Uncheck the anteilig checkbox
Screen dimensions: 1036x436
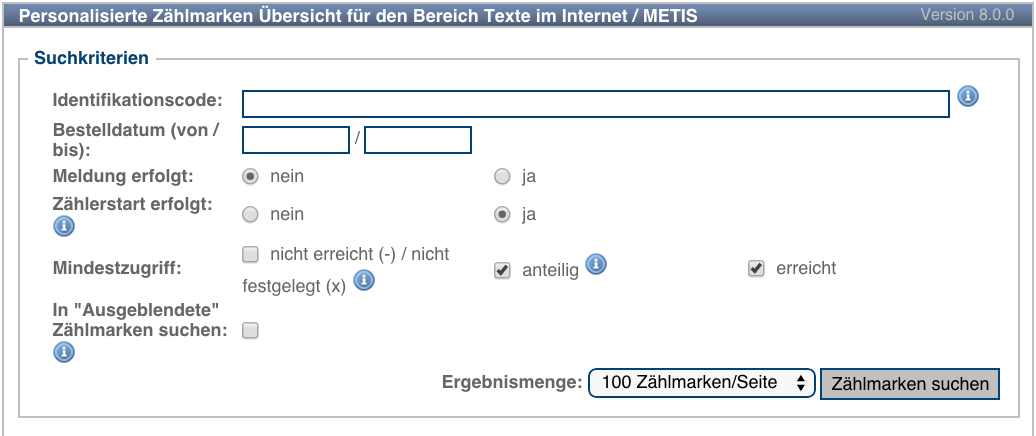tap(503, 270)
